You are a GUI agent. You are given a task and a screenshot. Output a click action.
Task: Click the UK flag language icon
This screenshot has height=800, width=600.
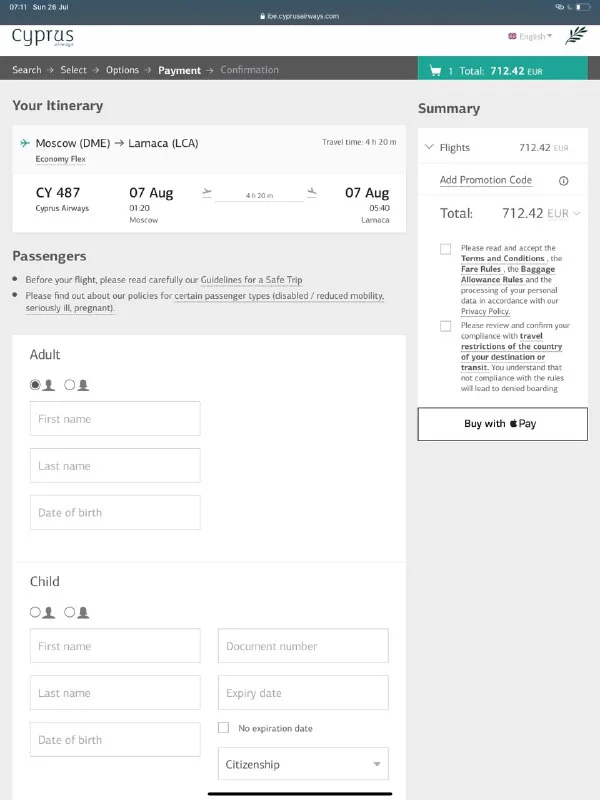pos(513,36)
